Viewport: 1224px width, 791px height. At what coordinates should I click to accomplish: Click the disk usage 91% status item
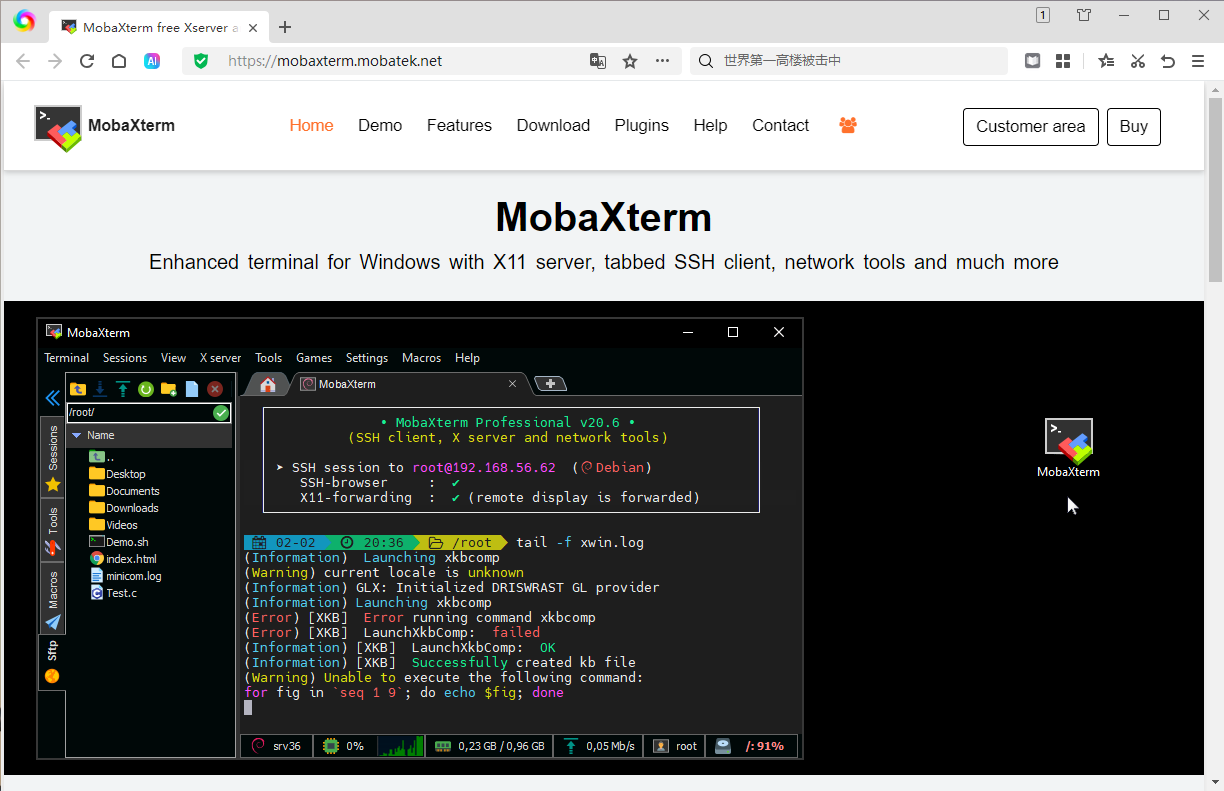[751, 746]
